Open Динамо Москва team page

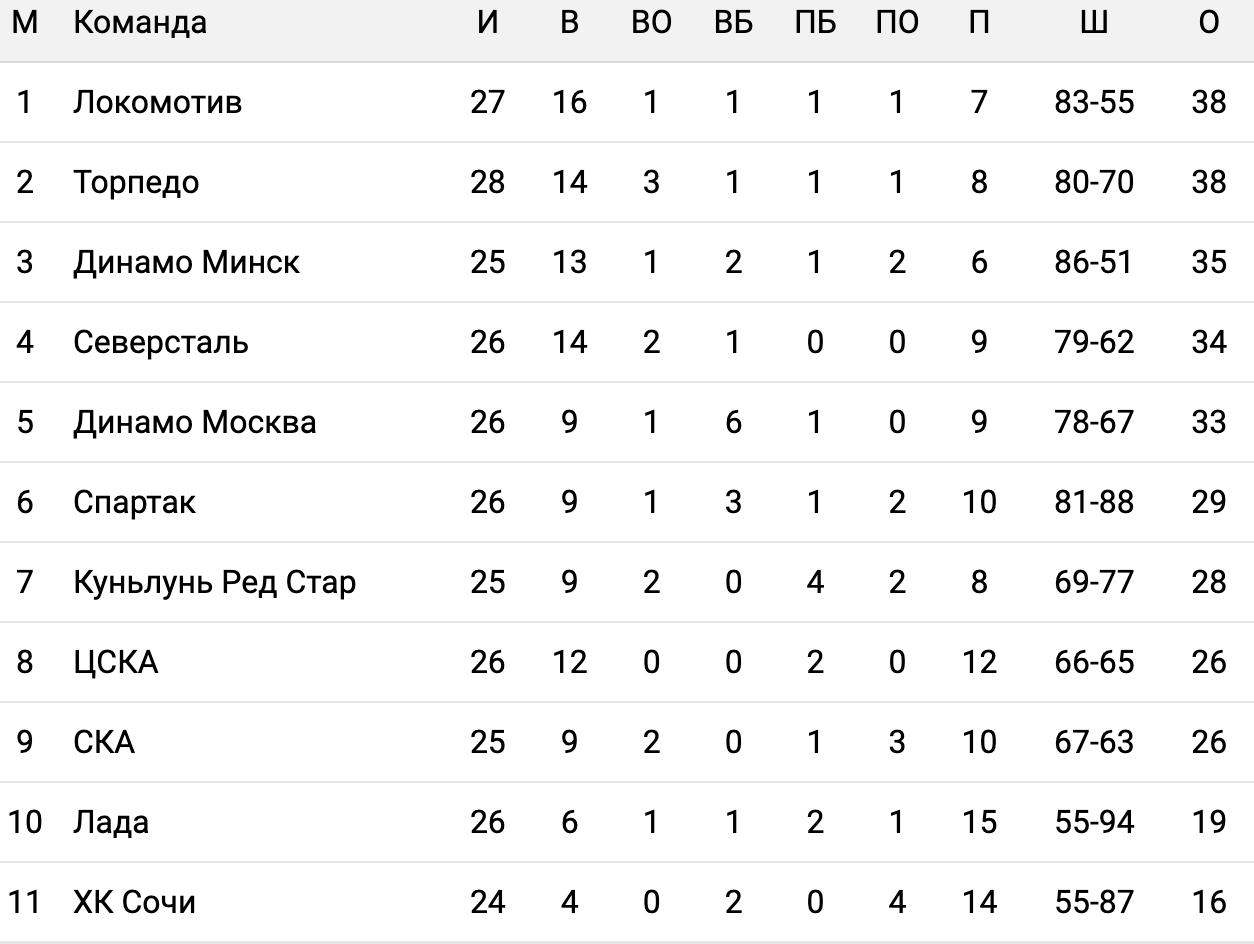[x=194, y=422]
